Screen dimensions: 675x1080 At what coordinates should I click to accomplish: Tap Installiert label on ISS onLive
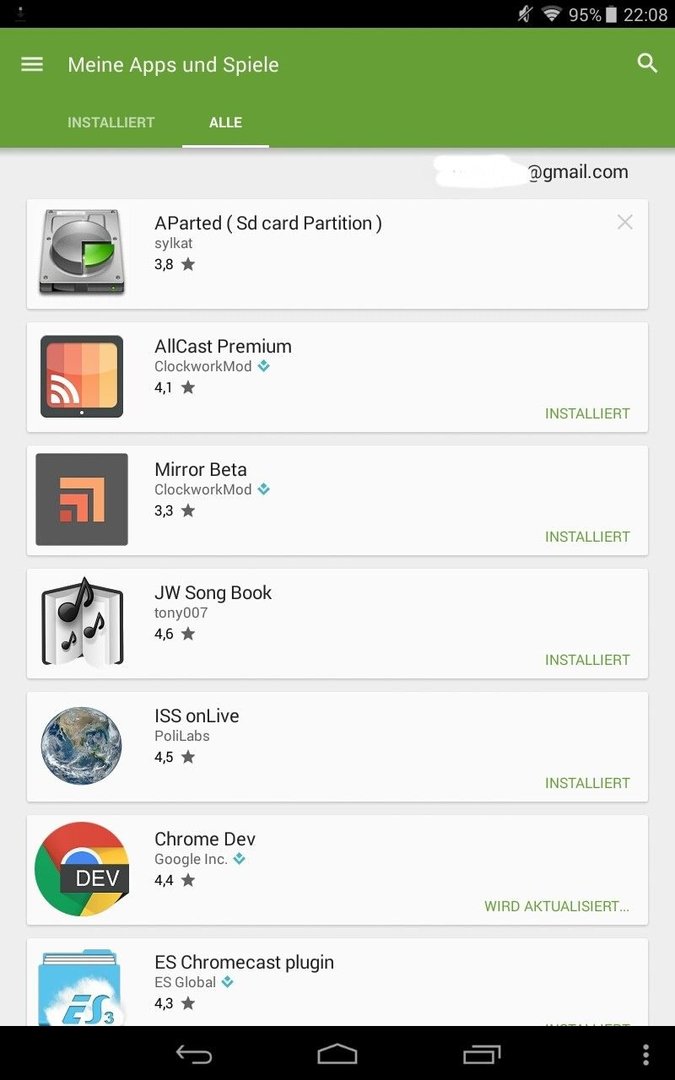(x=588, y=783)
